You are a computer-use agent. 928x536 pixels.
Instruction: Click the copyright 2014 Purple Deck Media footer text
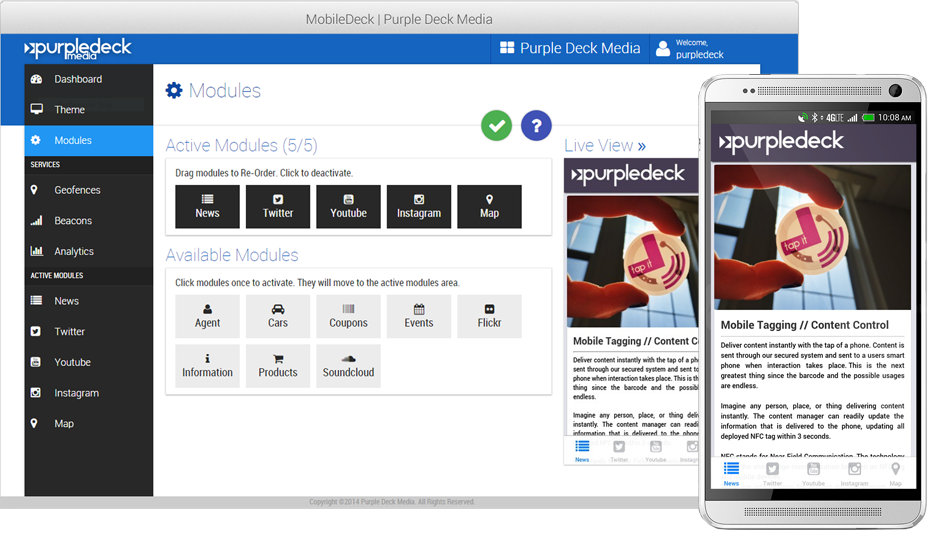[392, 502]
